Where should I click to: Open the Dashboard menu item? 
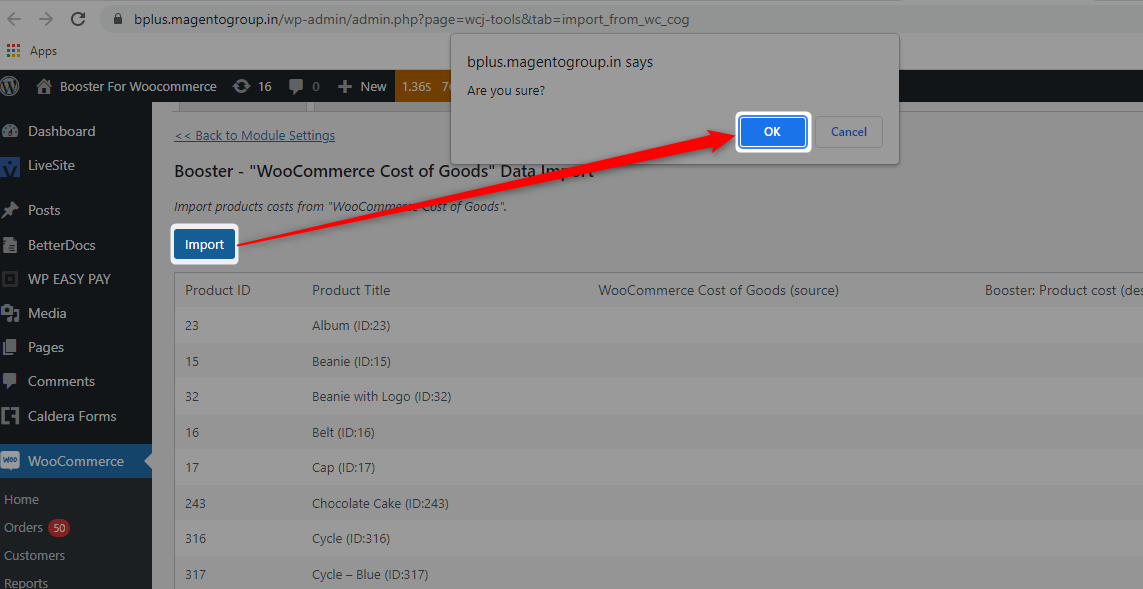(61, 131)
